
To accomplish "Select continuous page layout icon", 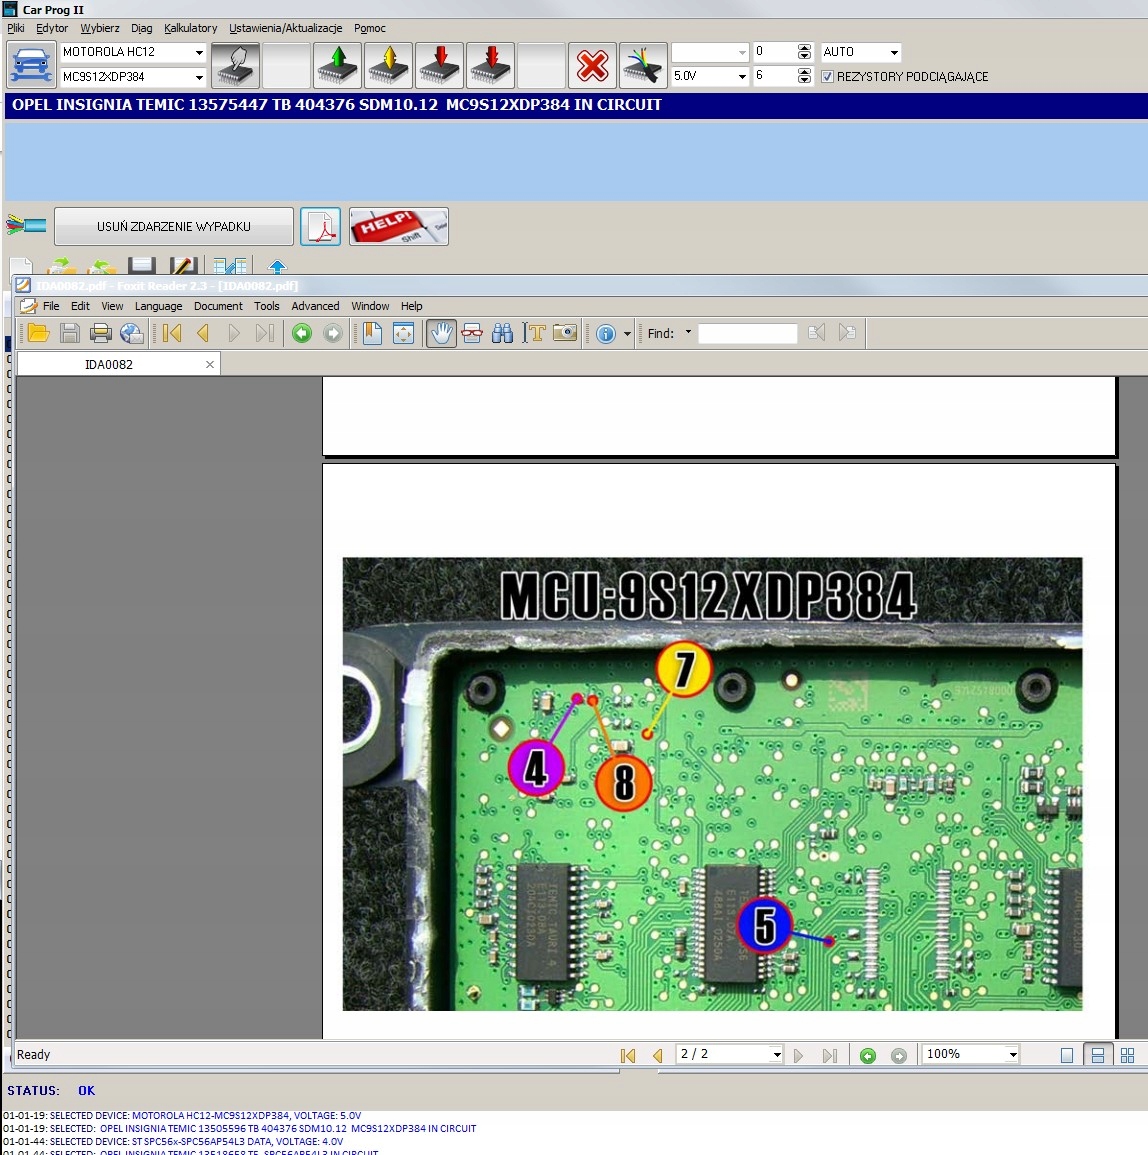I will tap(1097, 1056).
